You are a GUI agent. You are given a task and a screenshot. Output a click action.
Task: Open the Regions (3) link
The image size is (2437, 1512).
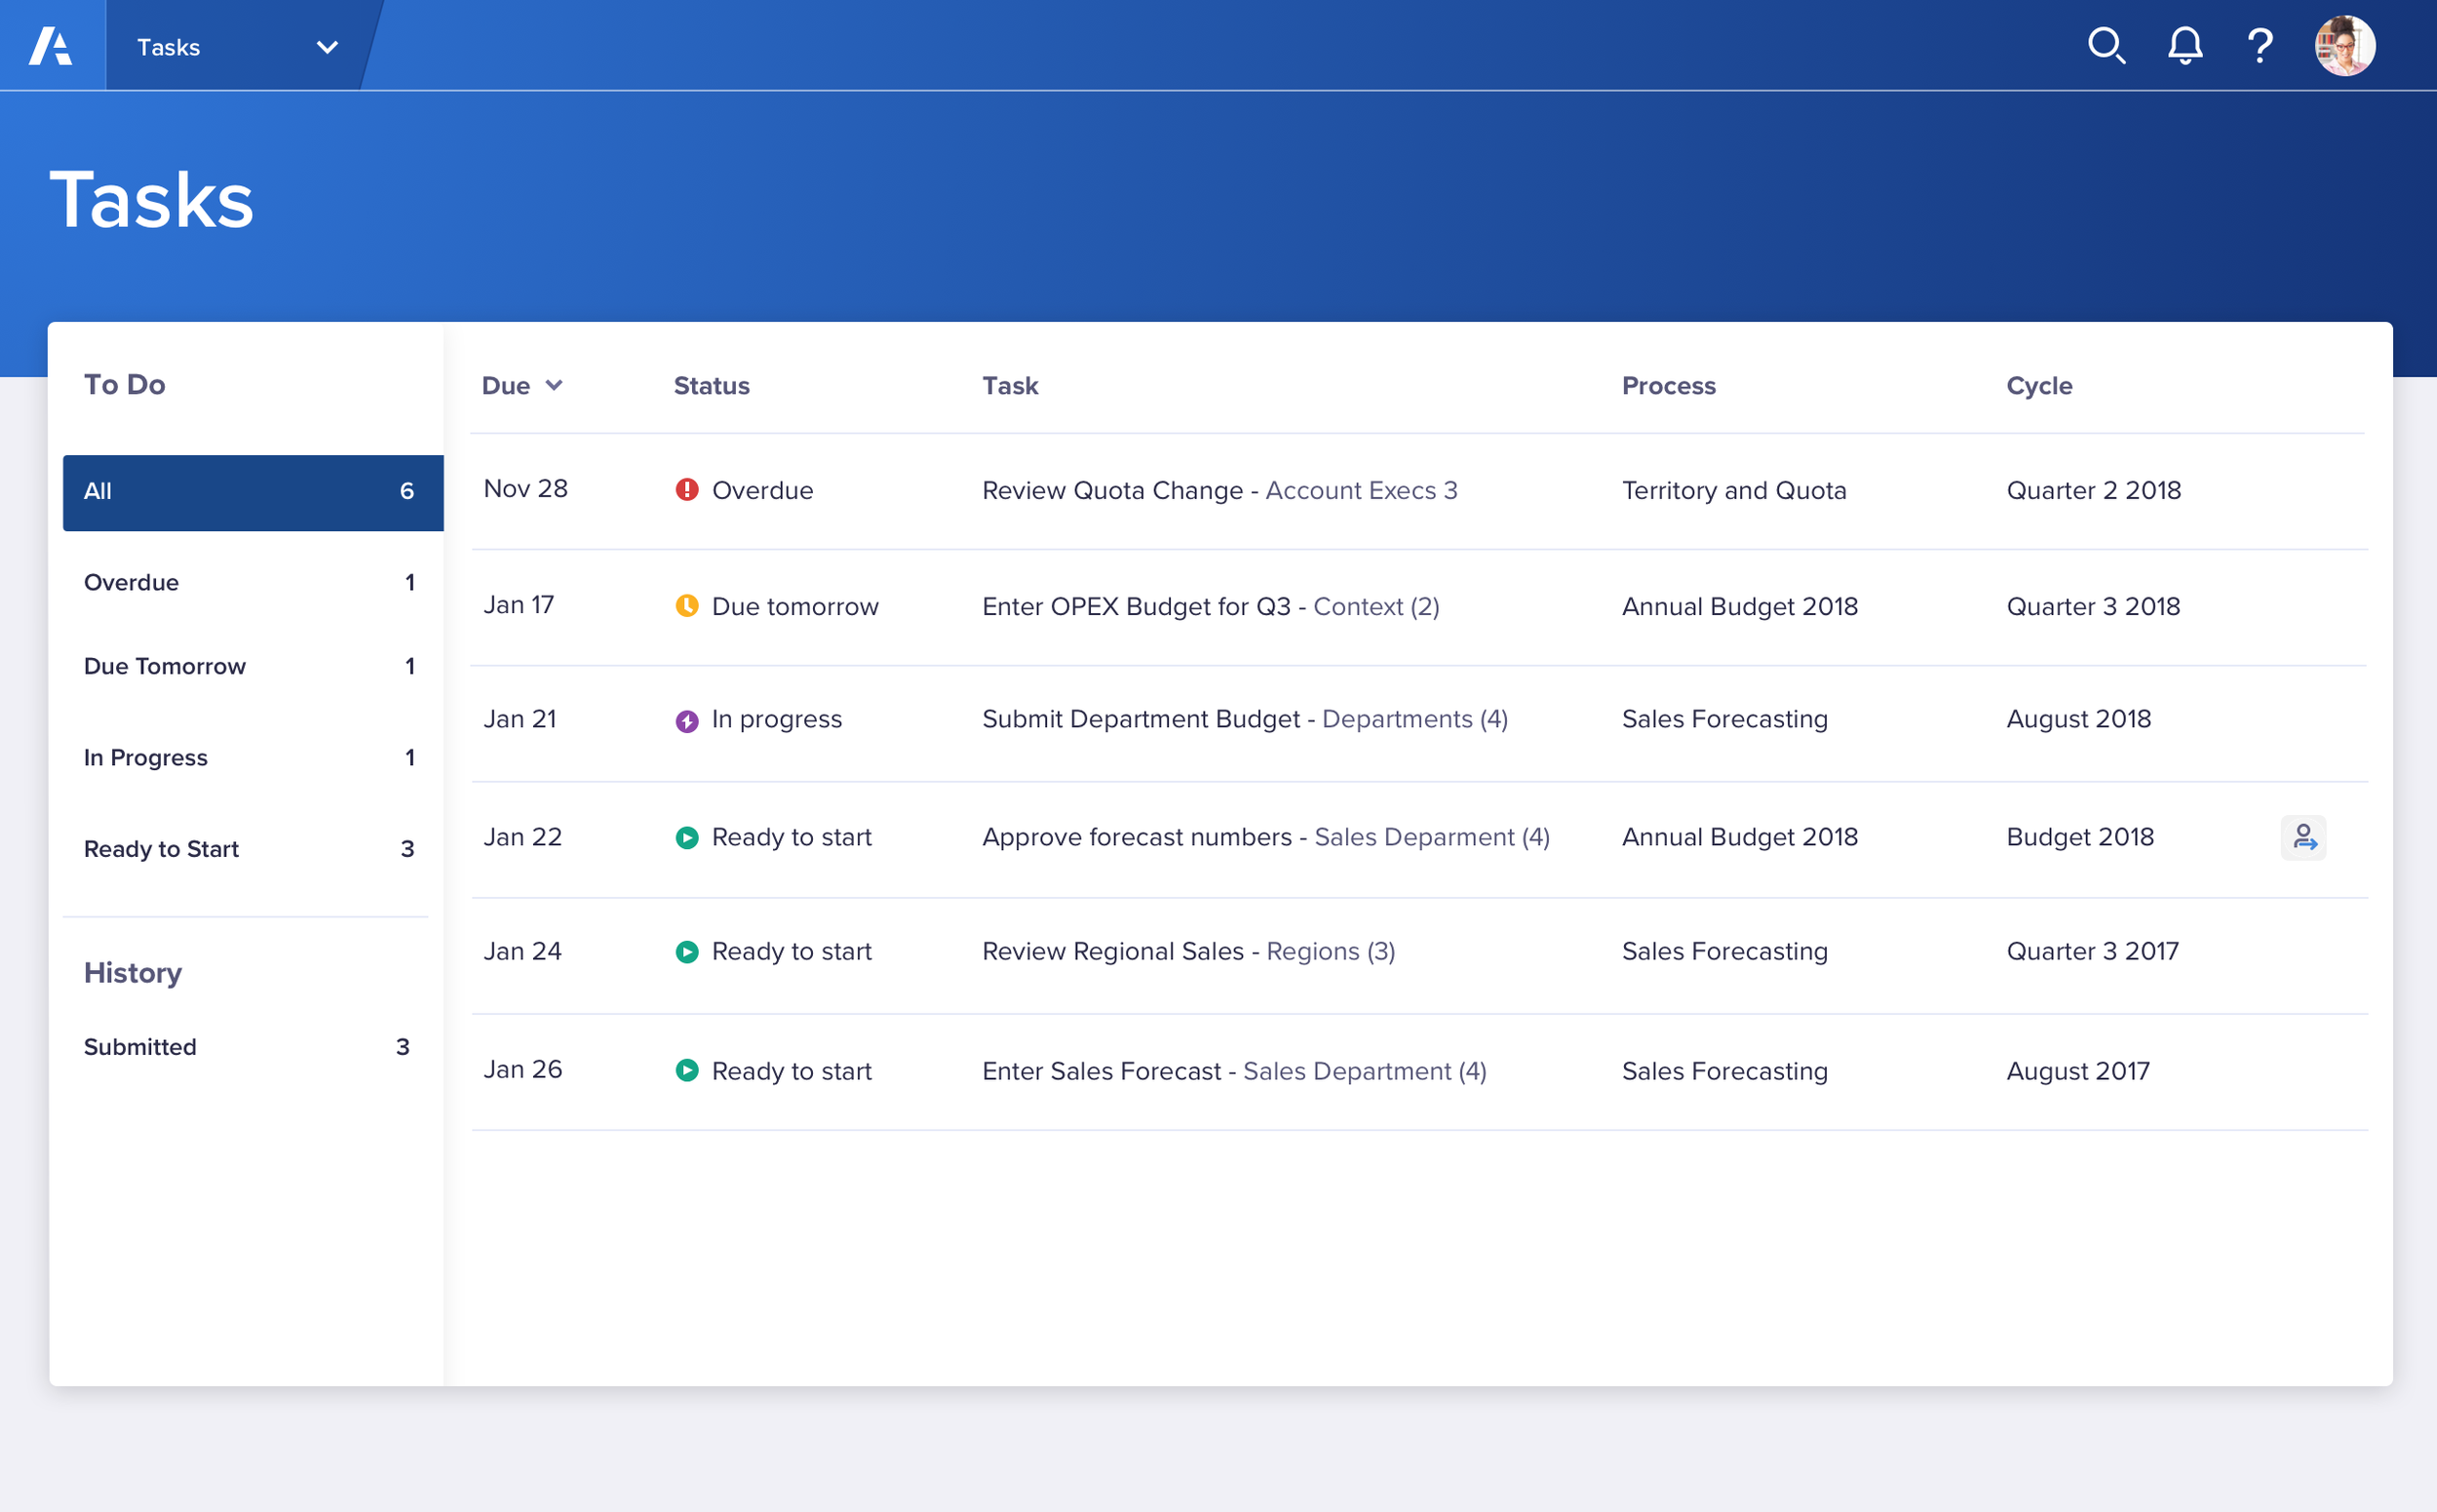(x=1330, y=952)
